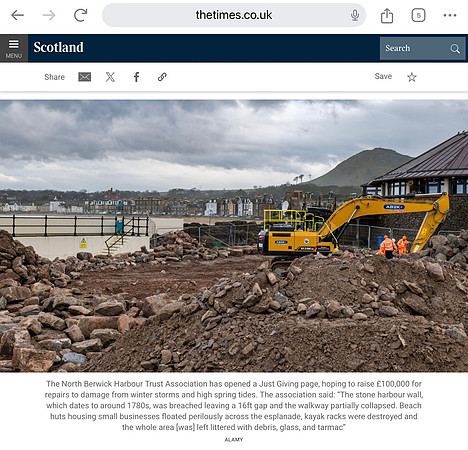Screen dimensions: 468x450
Task: Open the tabs switcher showing 5
Action: pyautogui.click(x=418, y=15)
